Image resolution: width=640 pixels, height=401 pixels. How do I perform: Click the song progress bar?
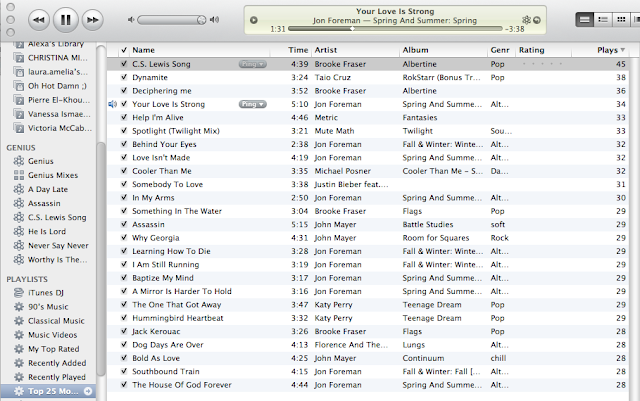click(395, 29)
